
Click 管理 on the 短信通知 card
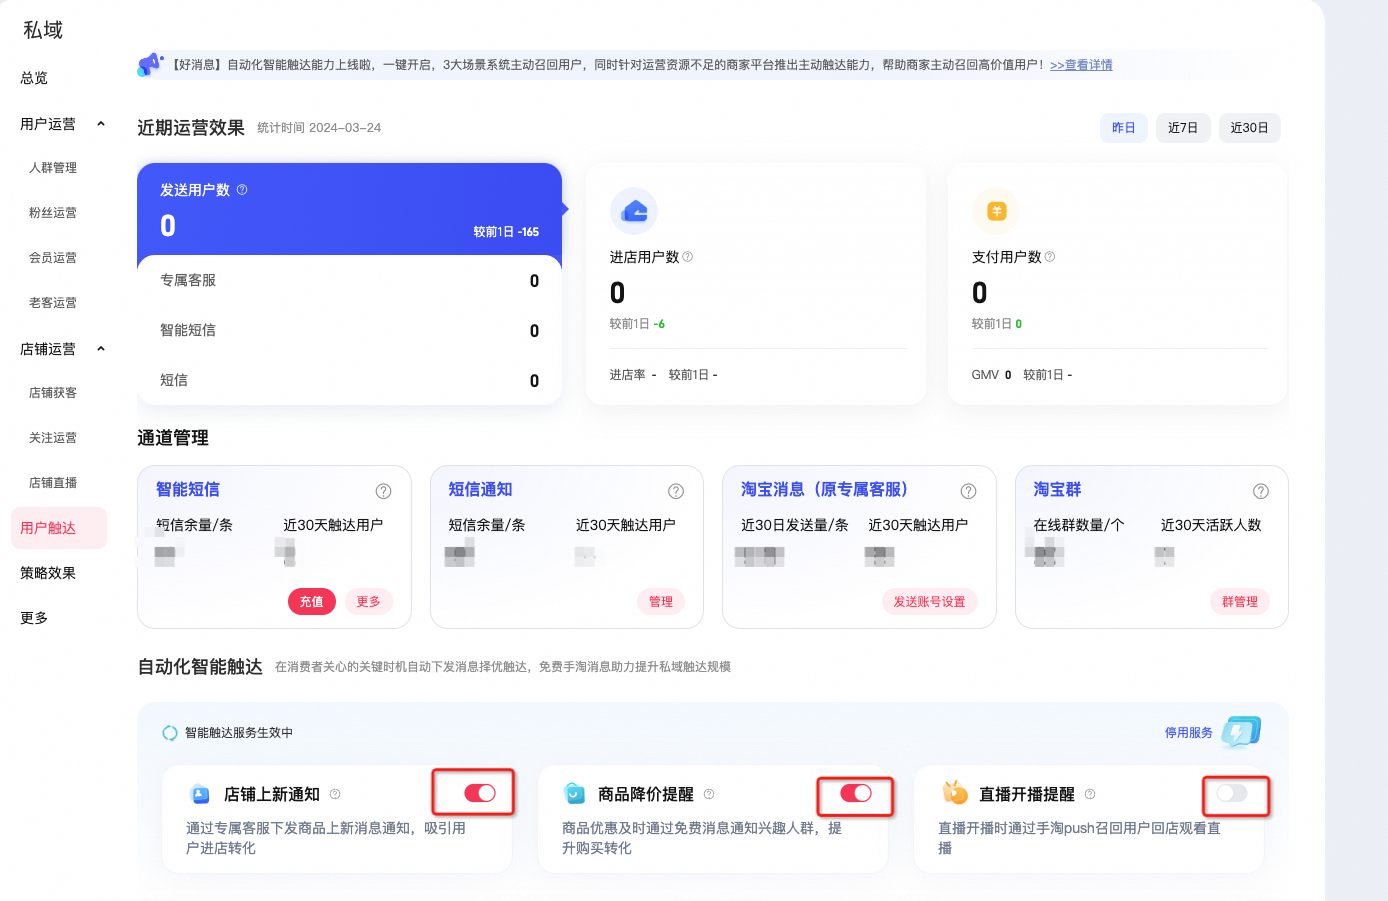click(x=661, y=602)
